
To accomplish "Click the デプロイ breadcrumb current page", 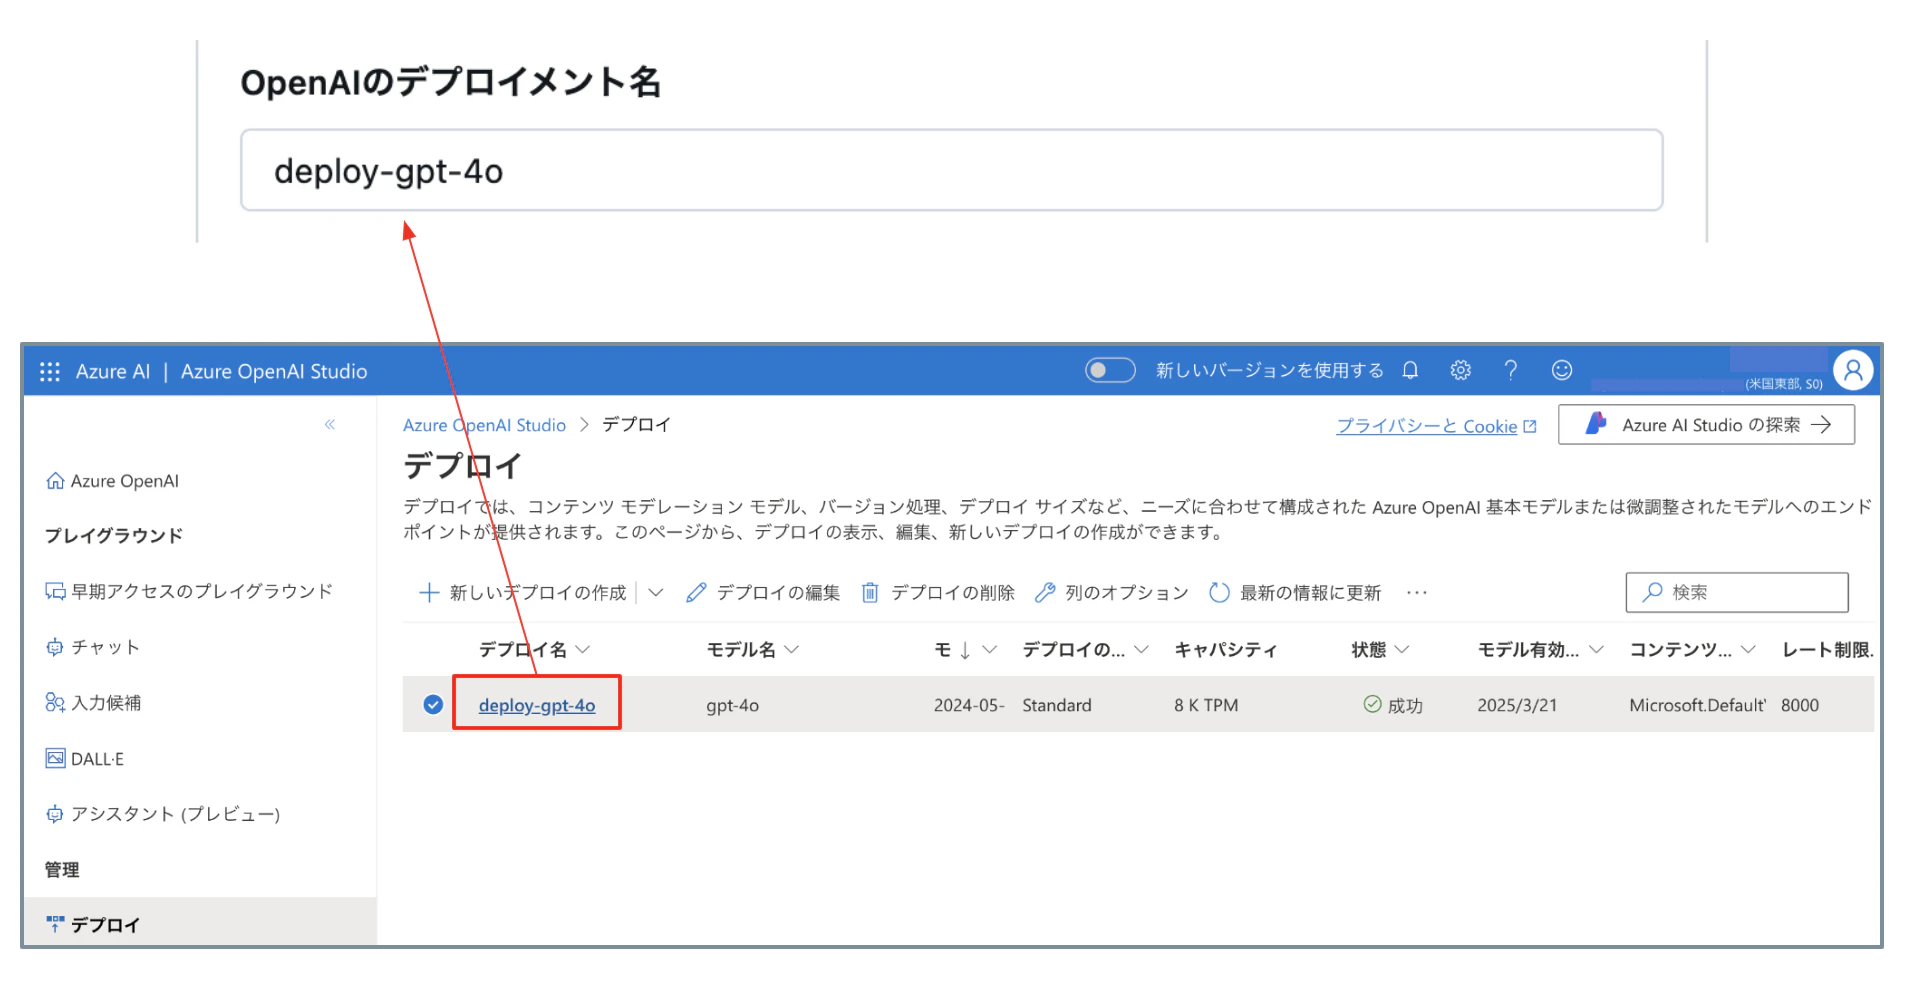I will coord(636,425).
